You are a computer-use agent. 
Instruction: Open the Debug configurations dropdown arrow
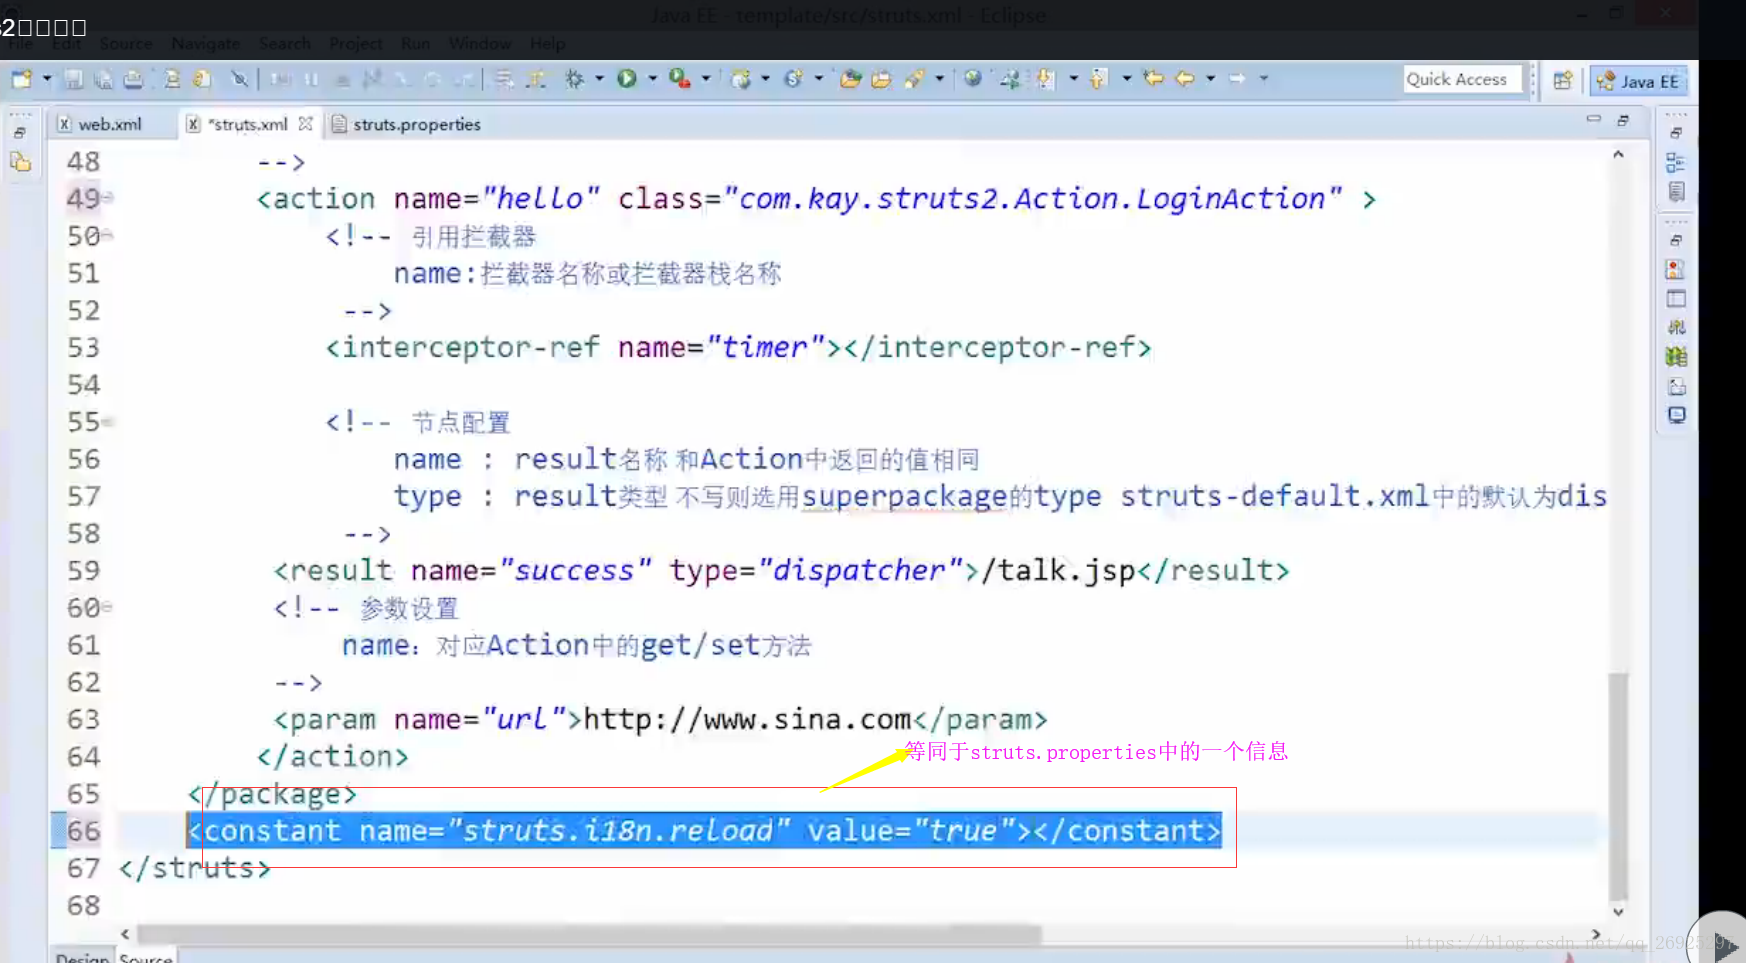[x=599, y=78]
